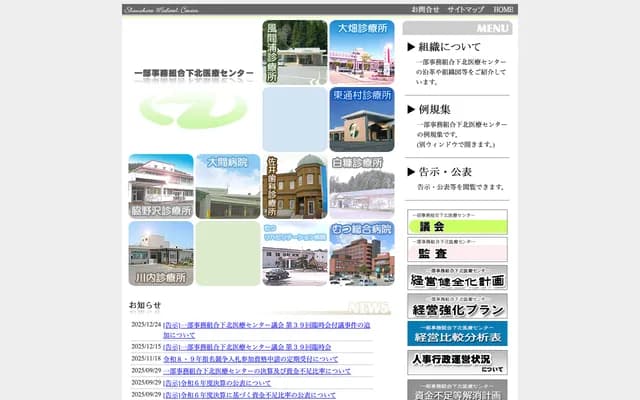Click the 監査 banner button
This screenshot has width=640, height=400.
[457, 250]
